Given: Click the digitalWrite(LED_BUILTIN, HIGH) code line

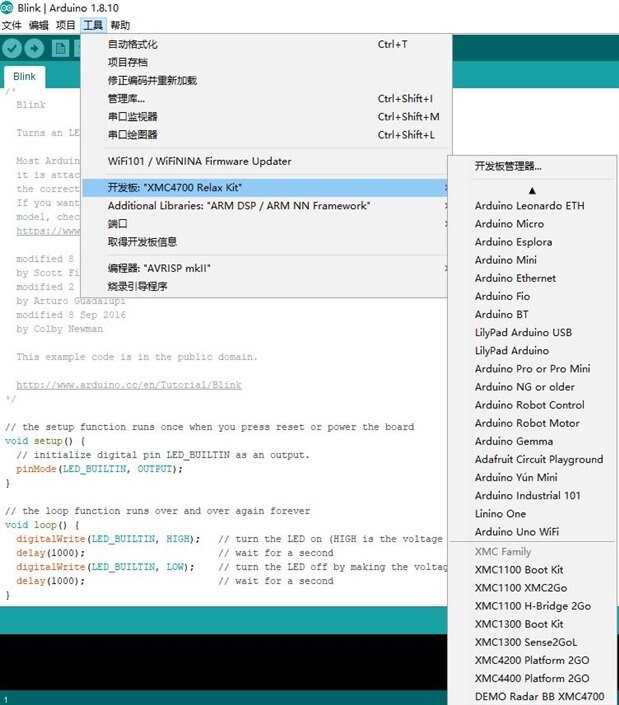Looking at the screenshot, I should (x=108, y=539).
